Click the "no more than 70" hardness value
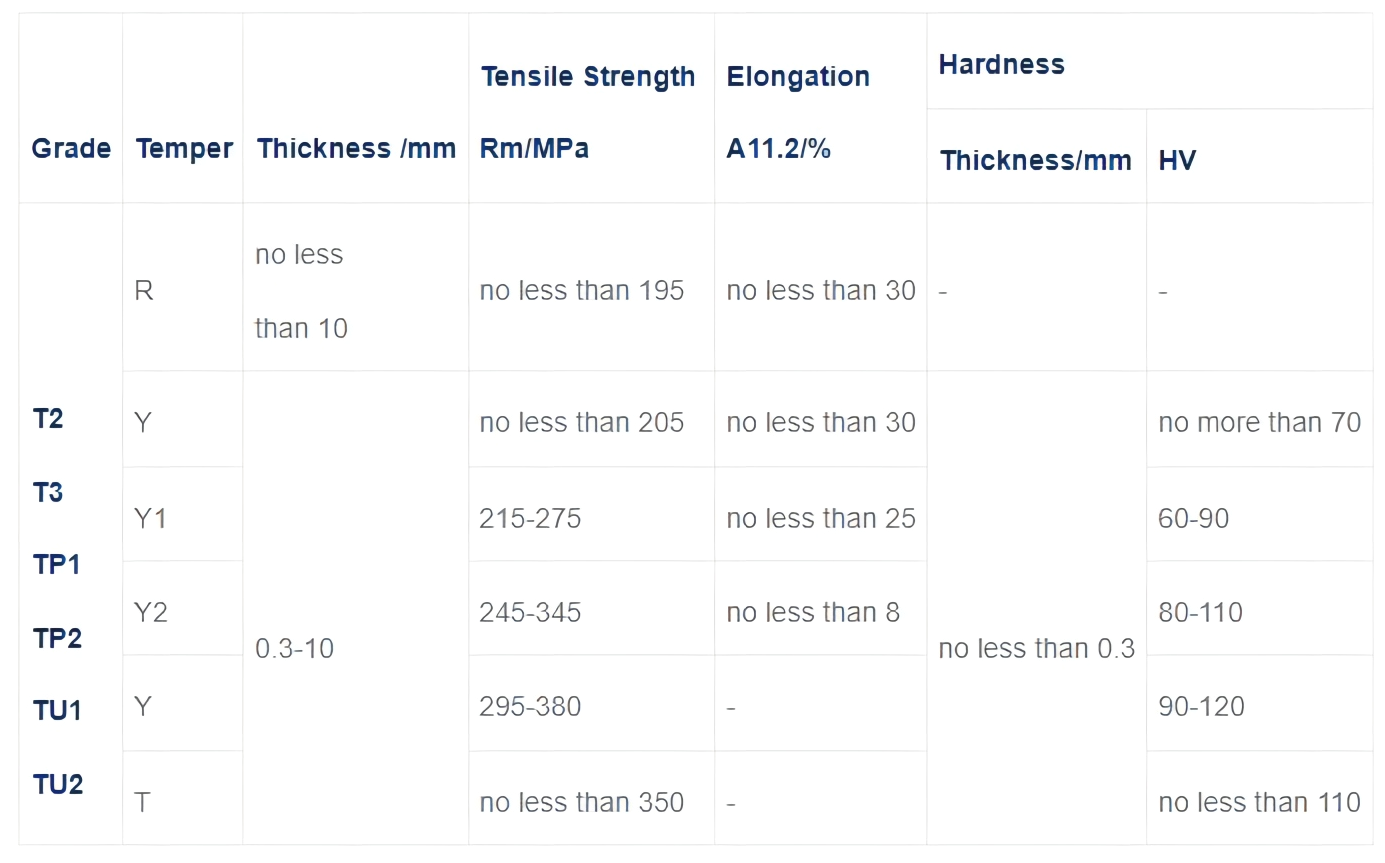The width and height of the screenshot is (1385, 863). click(1259, 422)
